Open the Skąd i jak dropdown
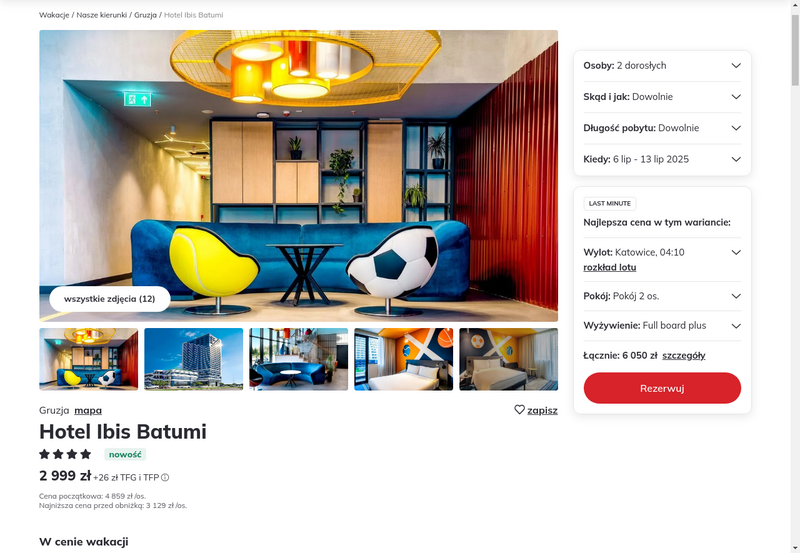This screenshot has width=800, height=553. [662, 97]
